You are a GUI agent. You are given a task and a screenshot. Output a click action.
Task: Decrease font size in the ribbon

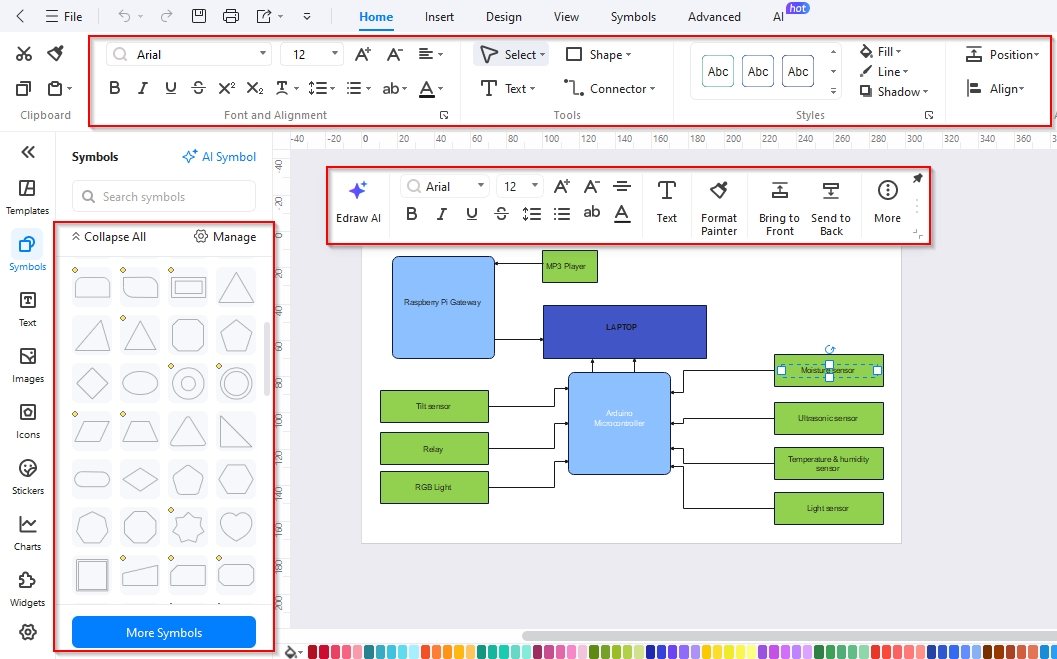(394, 55)
